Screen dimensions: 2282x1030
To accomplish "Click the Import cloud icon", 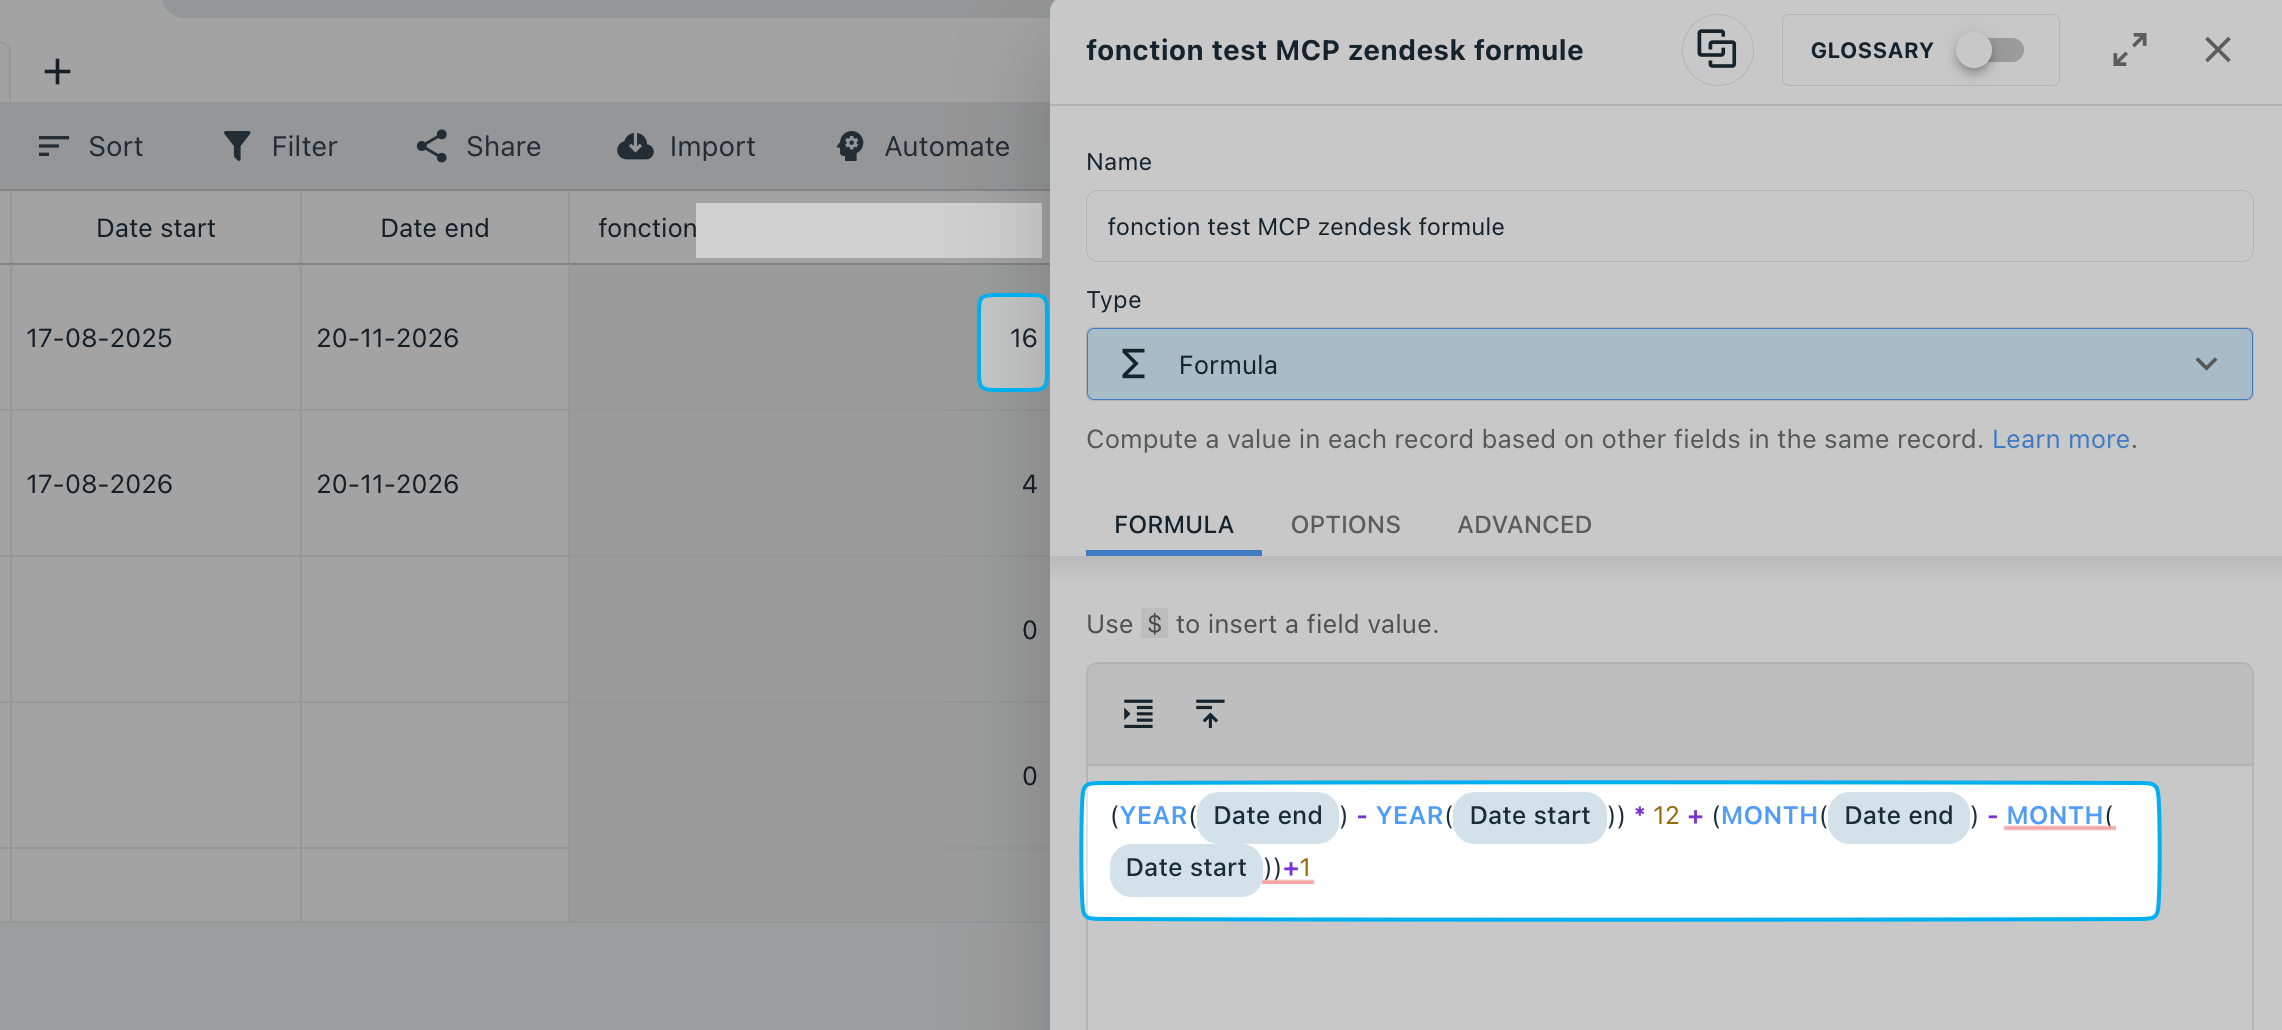I will [x=635, y=146].
